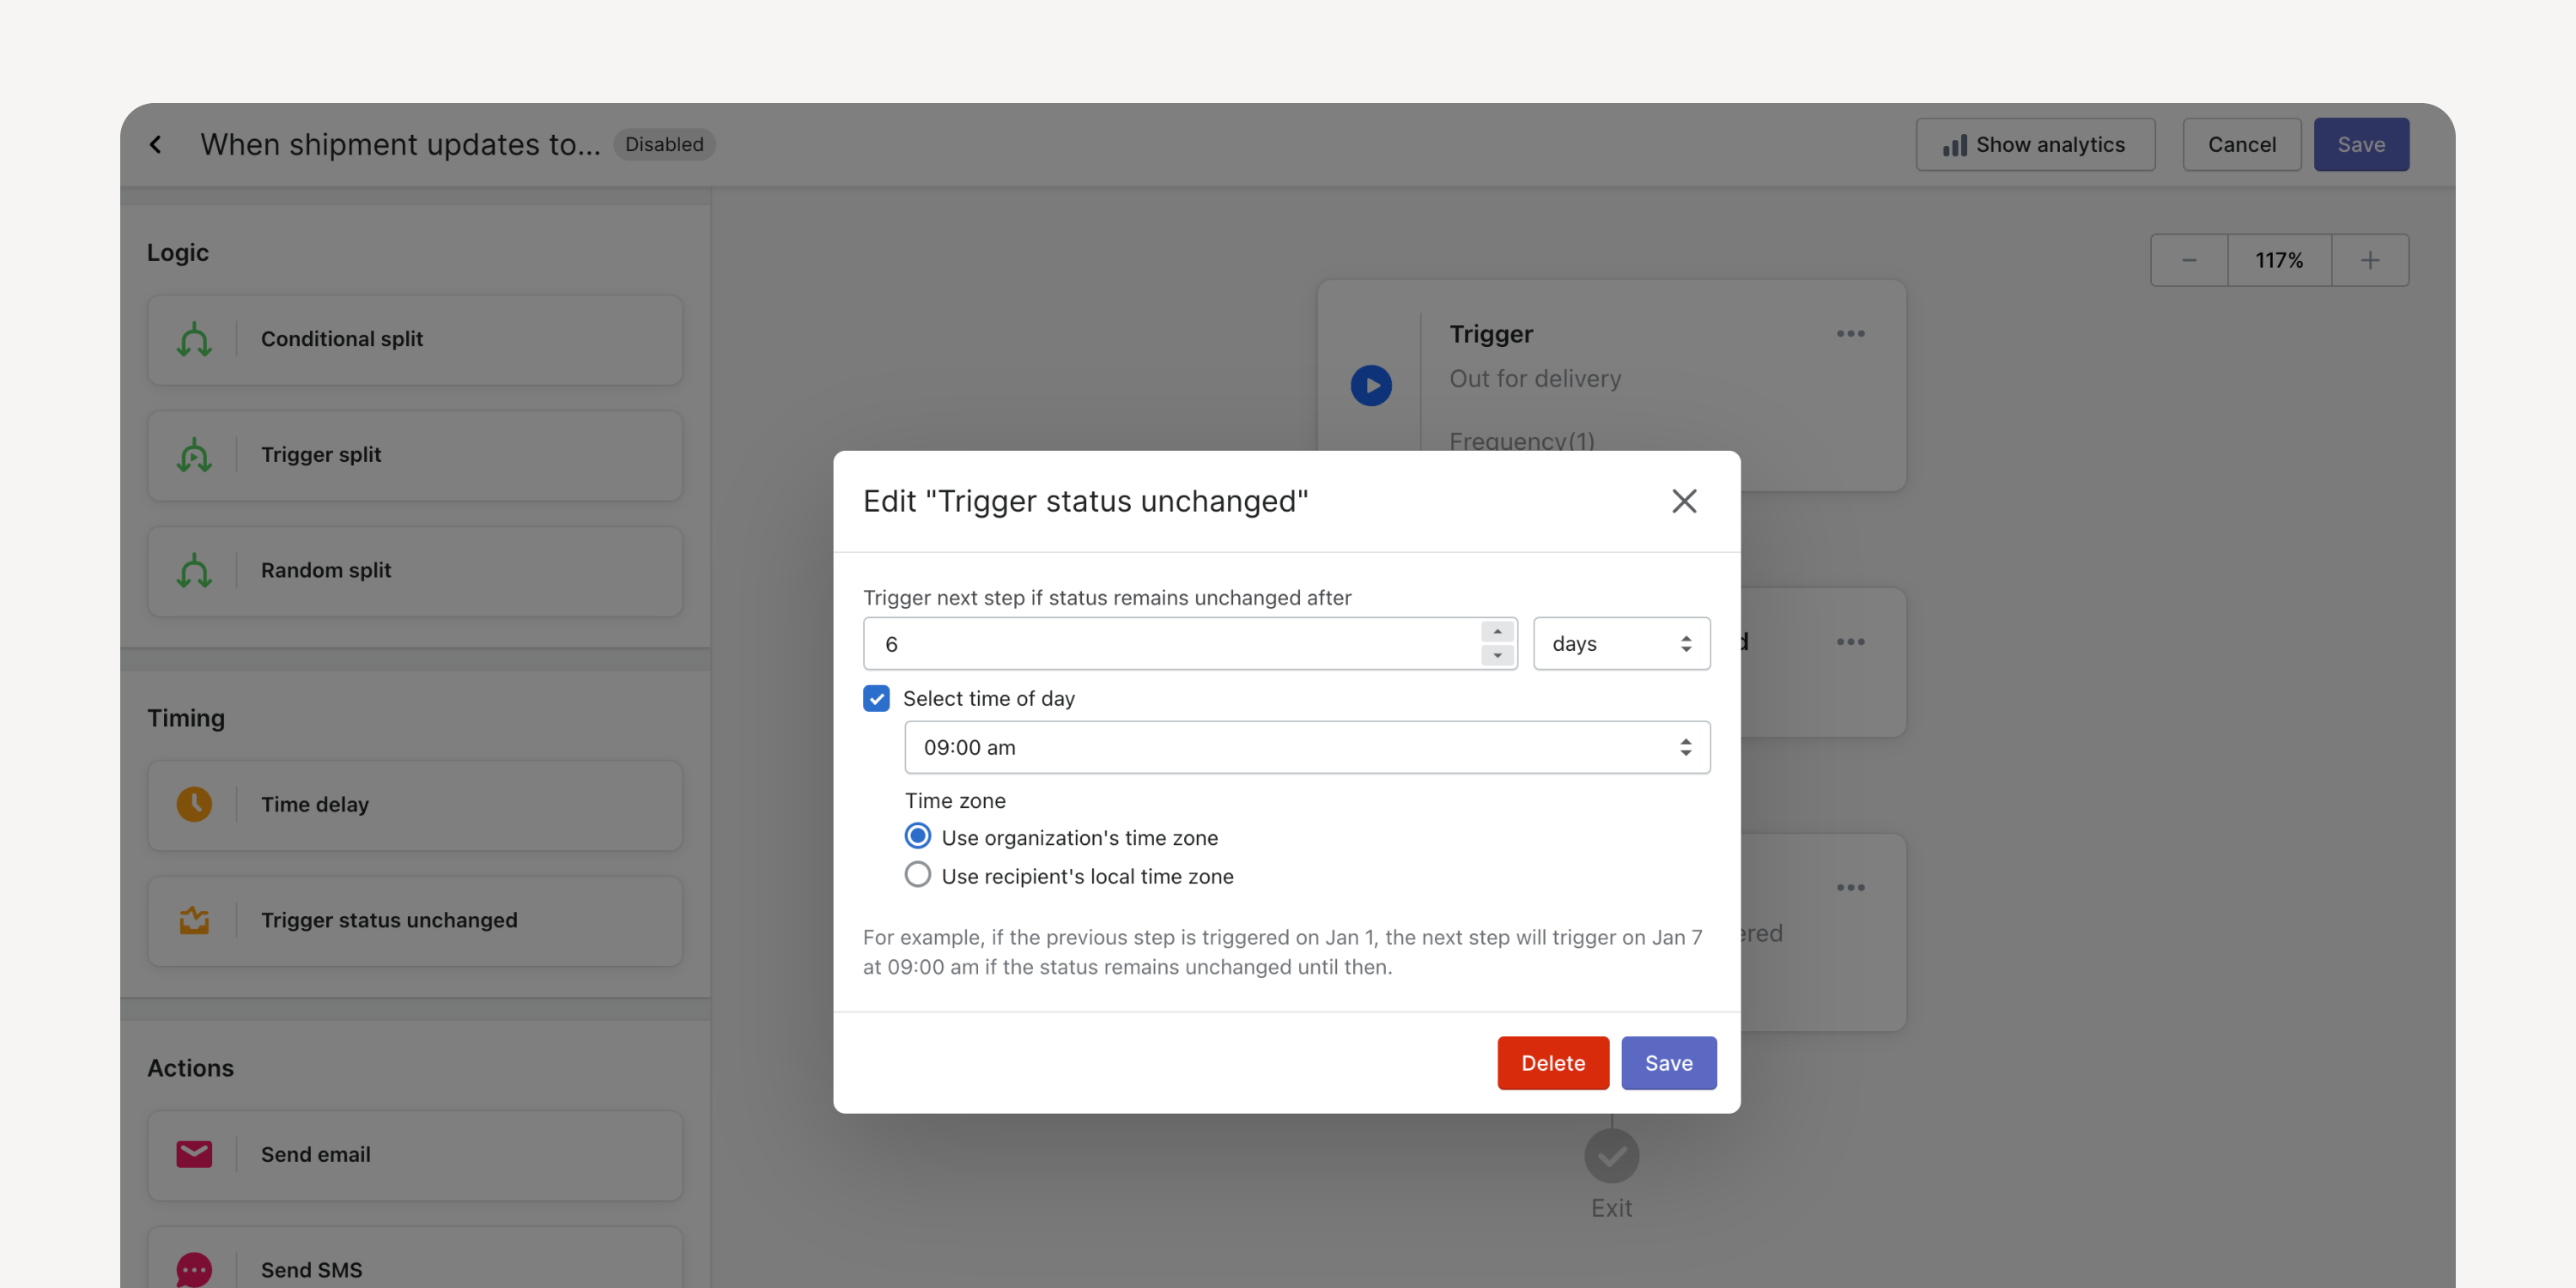Increase the days value with up stepper

tap(1497, 632)
